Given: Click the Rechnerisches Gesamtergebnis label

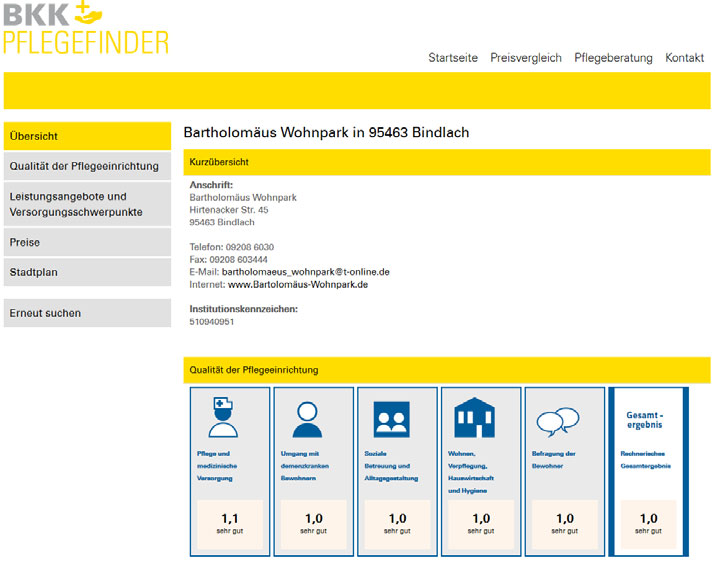Looking at the screenshot, I should (x=646, y=460).
